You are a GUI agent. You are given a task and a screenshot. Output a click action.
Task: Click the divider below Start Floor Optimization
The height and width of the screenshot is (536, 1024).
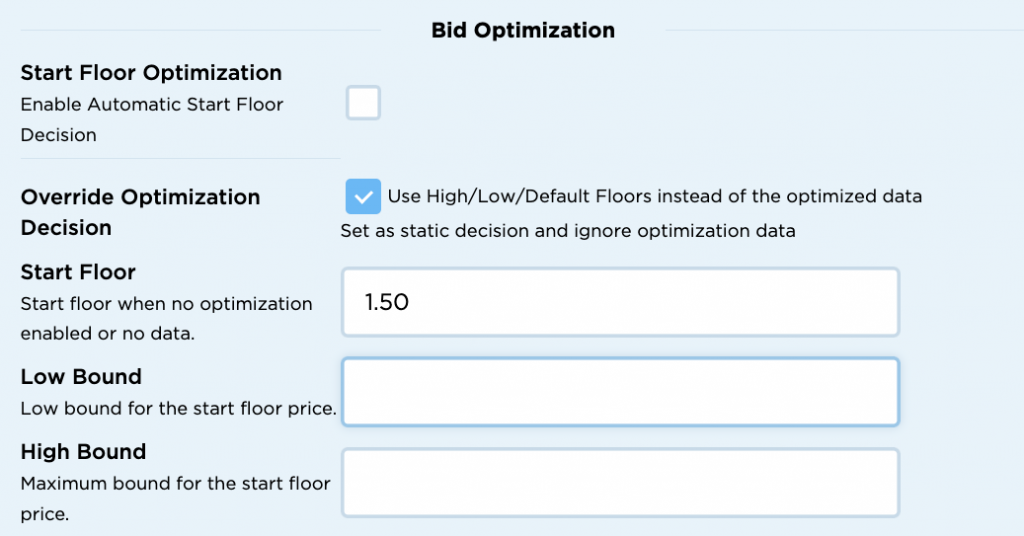pyautogui.click(x=180, y=158)
